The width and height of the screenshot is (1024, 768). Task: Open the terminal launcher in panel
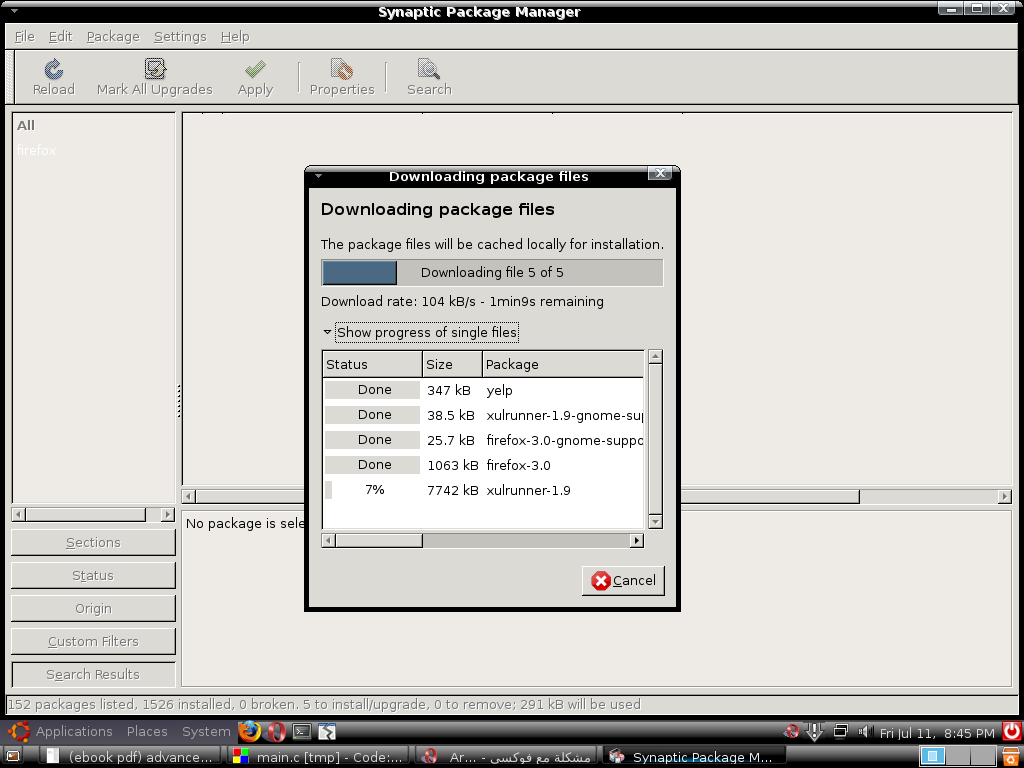[302, 731]
